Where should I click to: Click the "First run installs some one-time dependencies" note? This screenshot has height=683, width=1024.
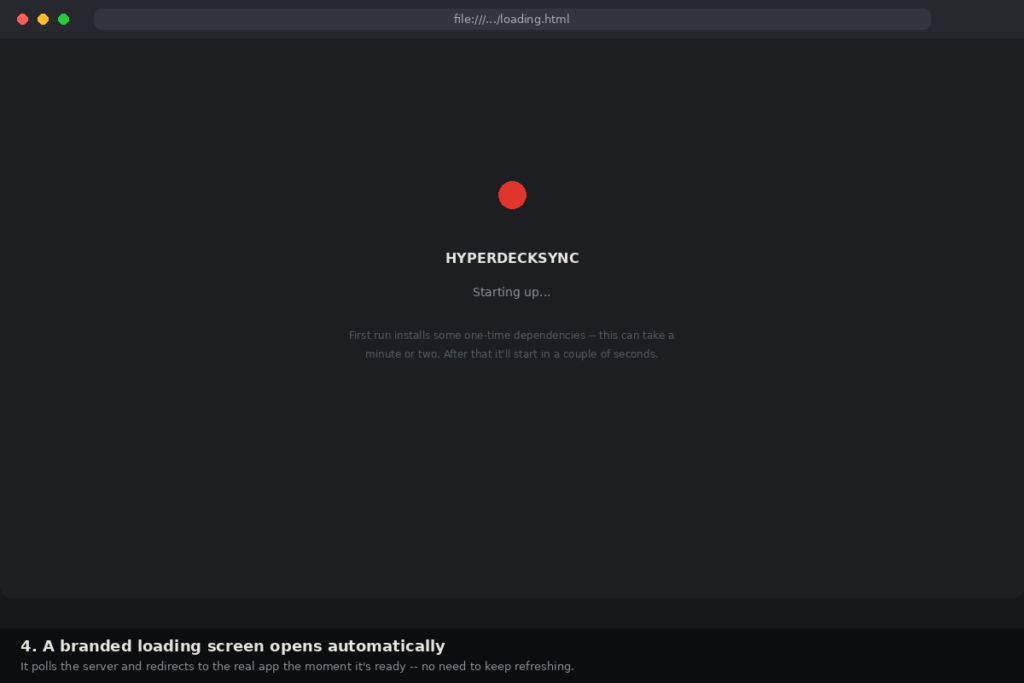coord(511,344)
